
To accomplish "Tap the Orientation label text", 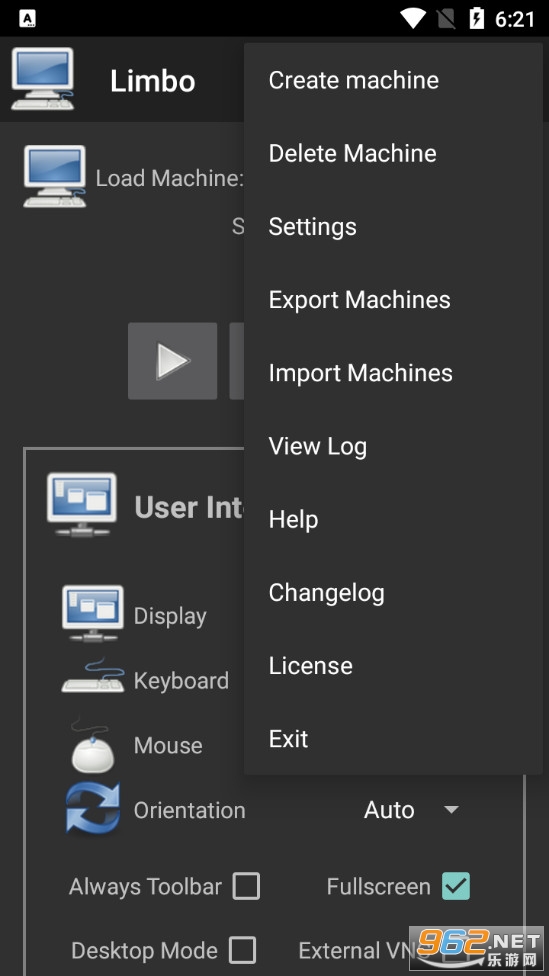I will (x=189, y=810).
